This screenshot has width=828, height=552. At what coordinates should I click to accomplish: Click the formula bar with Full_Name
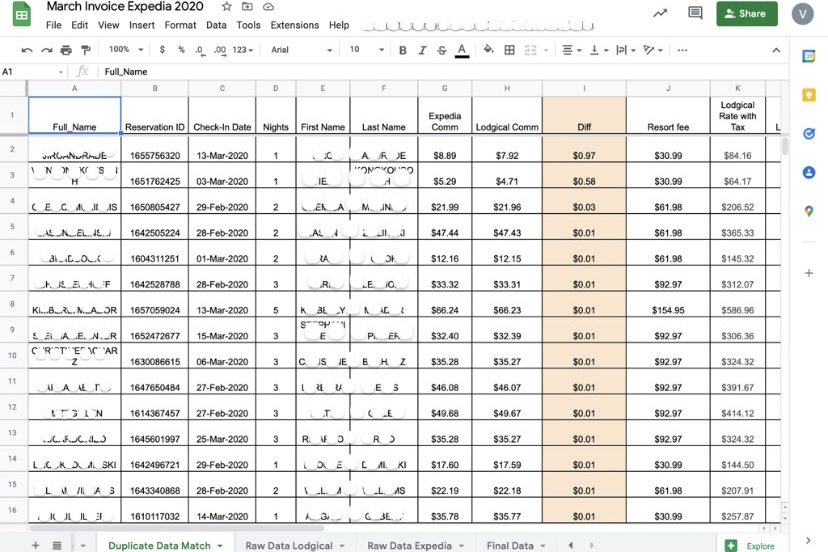(x=443, y=72)
